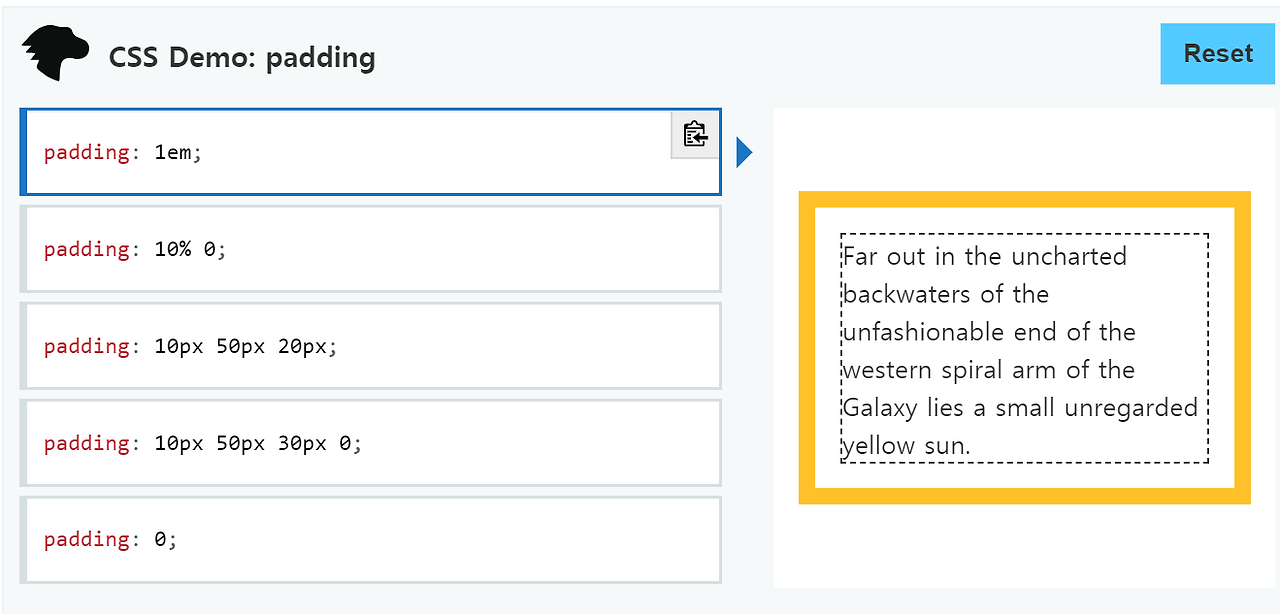The width and height of the screenshot is (1280, 614).
Task: Click the blue arrow beside selected example
Action: [744, 152]
